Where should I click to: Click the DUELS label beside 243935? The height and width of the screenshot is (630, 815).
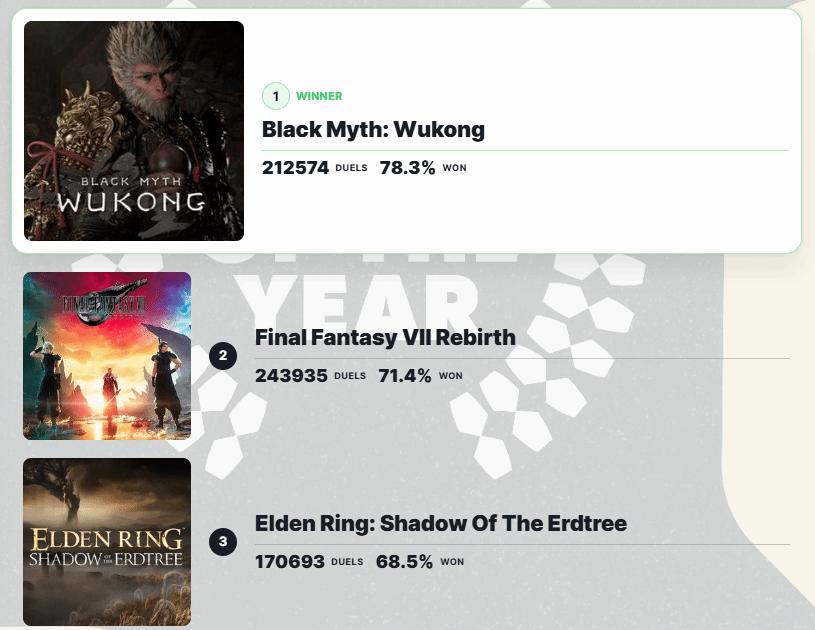[350, 376]
